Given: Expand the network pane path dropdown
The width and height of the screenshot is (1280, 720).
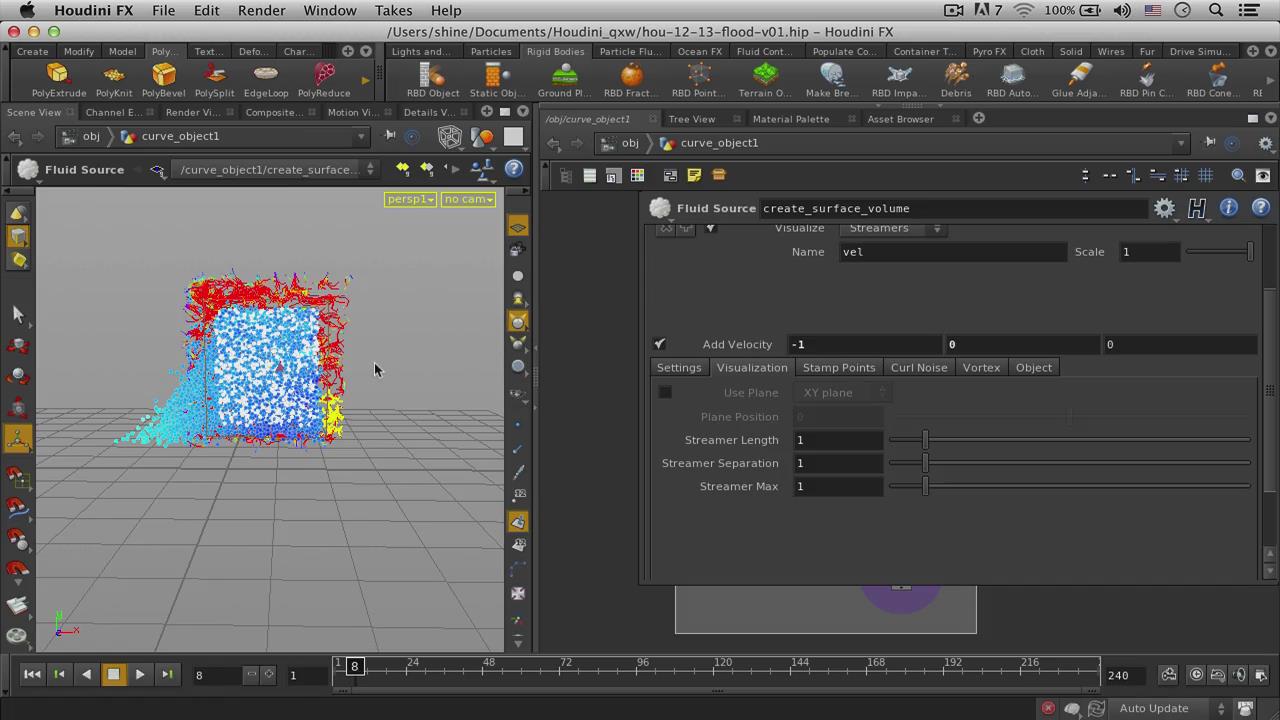Looking at the screenshot, I should click(x=1181, y=143).
